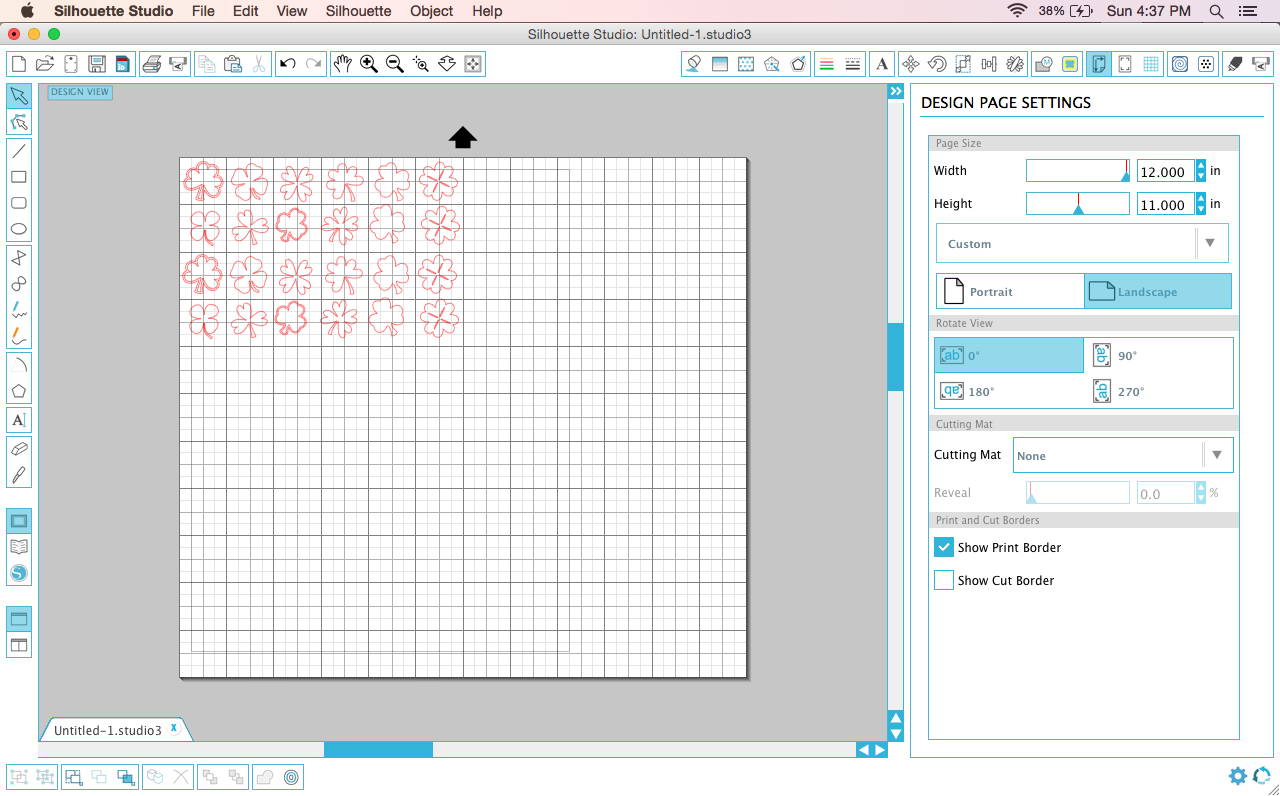Open the Line Color window
1280x796 pixels.
(x=827, y=64)
